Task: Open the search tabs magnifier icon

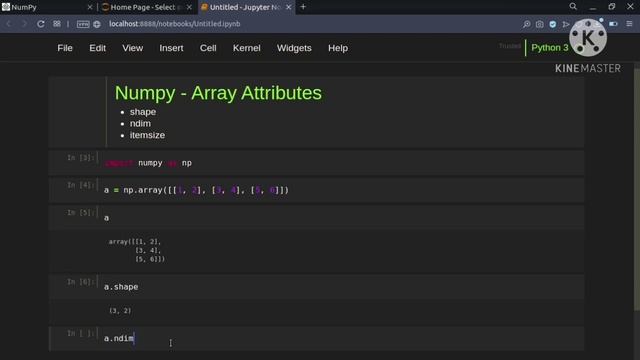Action: [573, 7]
